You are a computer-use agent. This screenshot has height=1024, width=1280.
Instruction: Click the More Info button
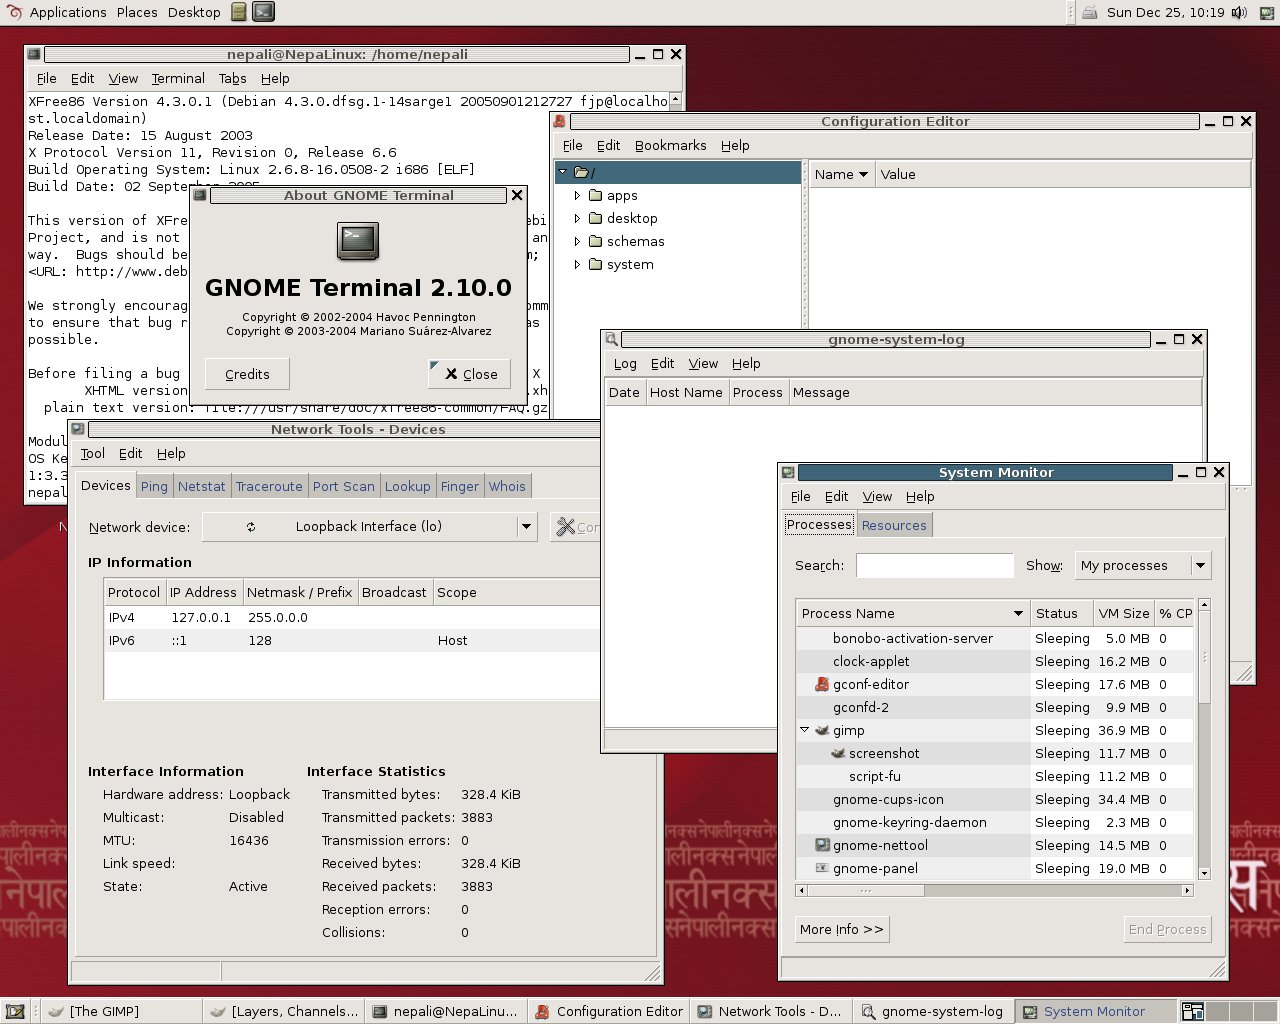point(842,929)
